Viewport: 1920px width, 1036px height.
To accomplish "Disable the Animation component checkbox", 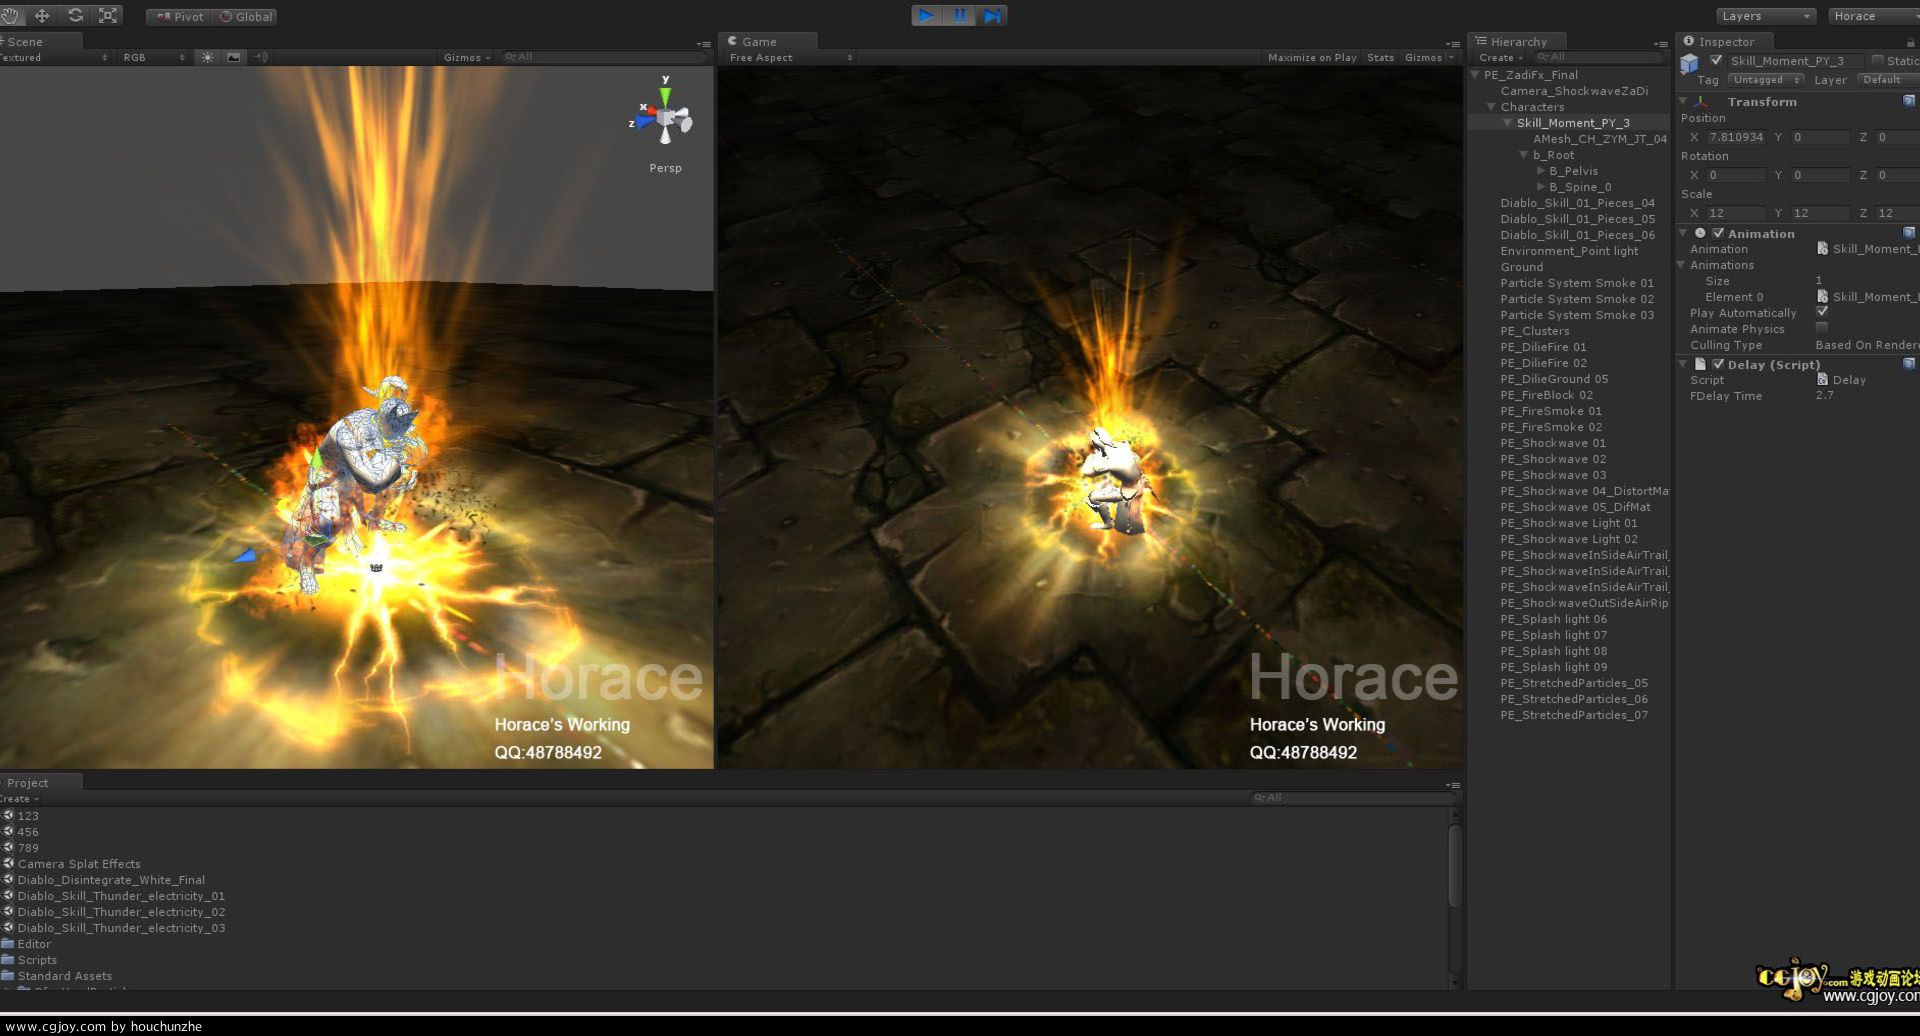I will coord(1718,233).
